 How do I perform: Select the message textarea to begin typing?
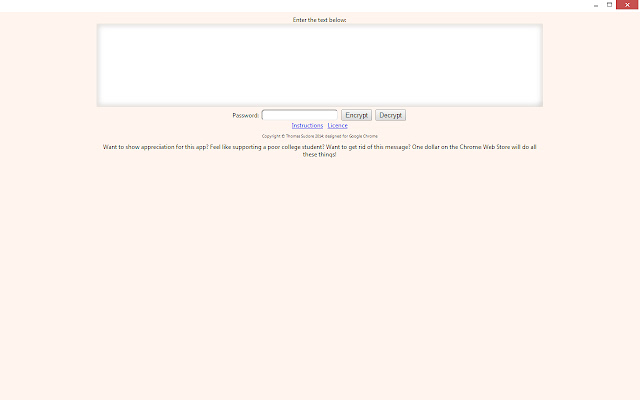coord(320,65)
